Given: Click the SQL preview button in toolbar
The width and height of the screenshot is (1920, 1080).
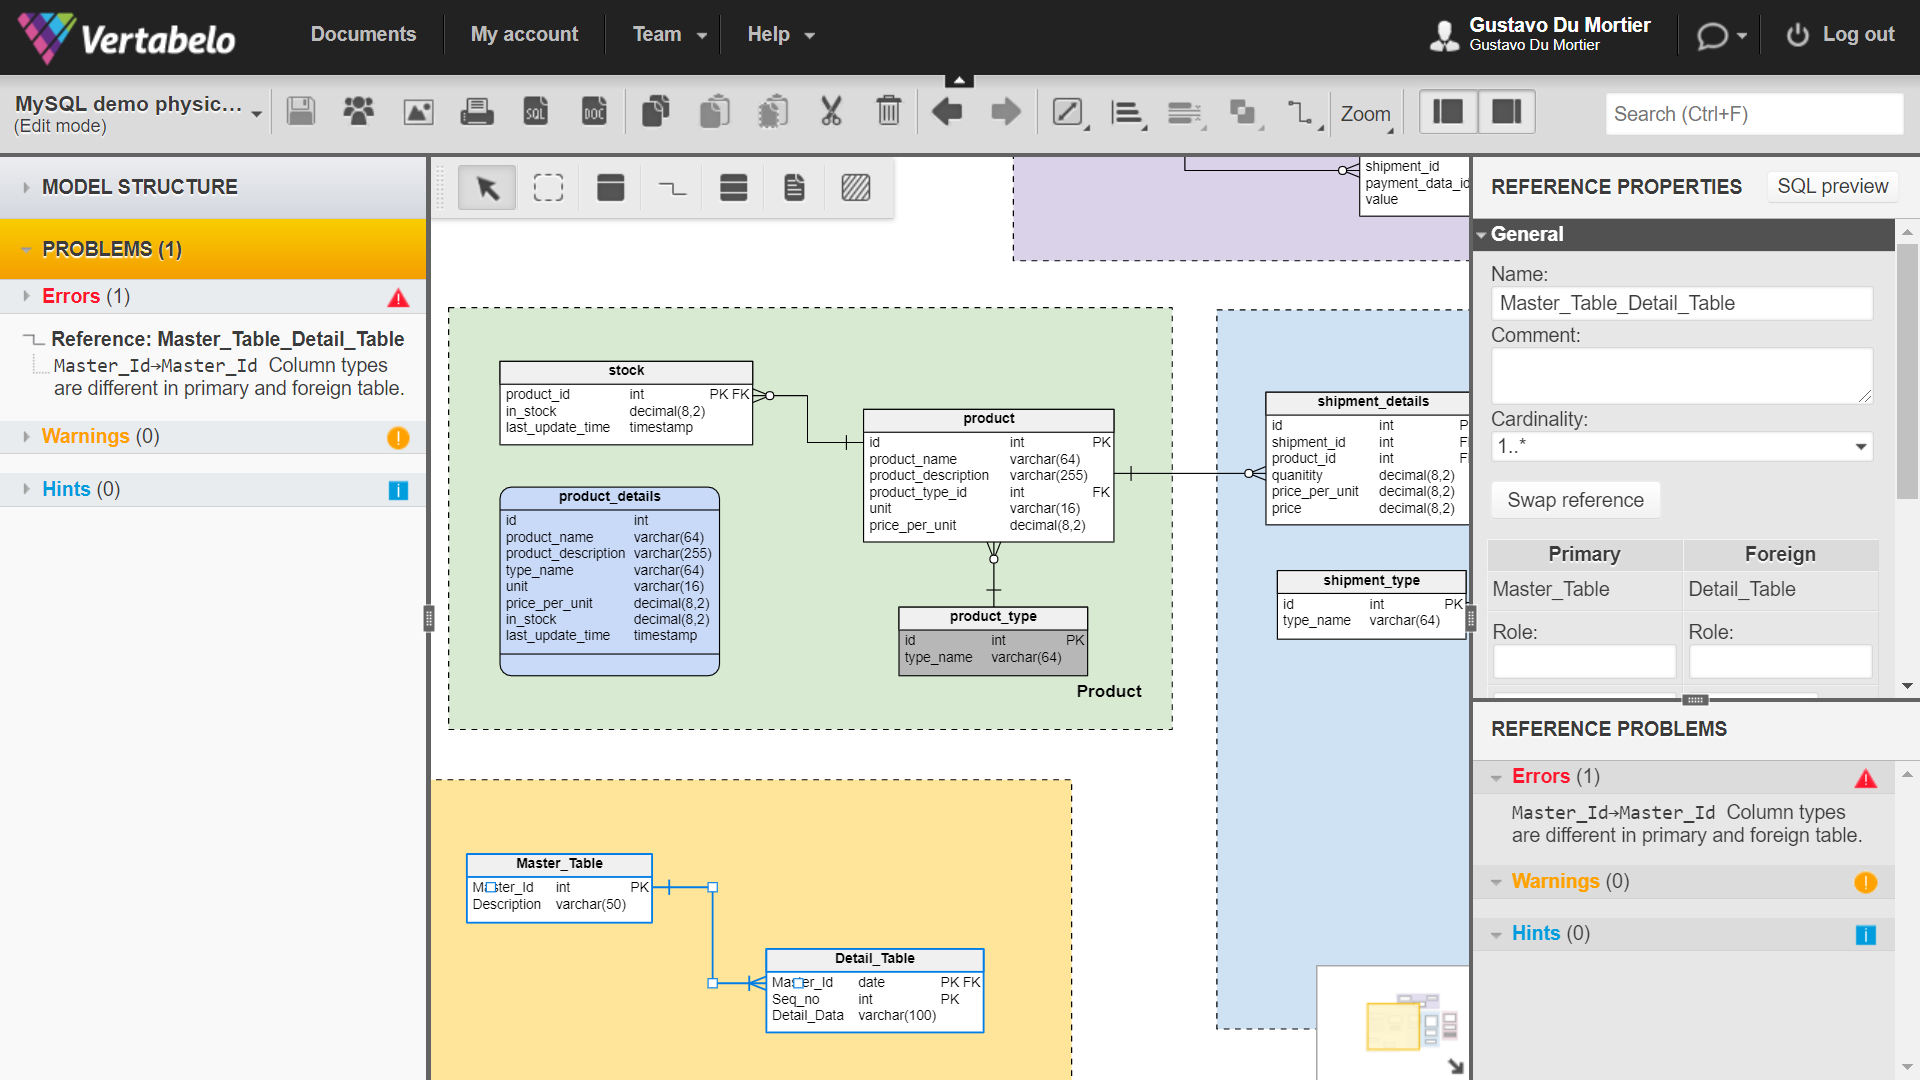Looking at the screenshot, I should pos(1833,186).
